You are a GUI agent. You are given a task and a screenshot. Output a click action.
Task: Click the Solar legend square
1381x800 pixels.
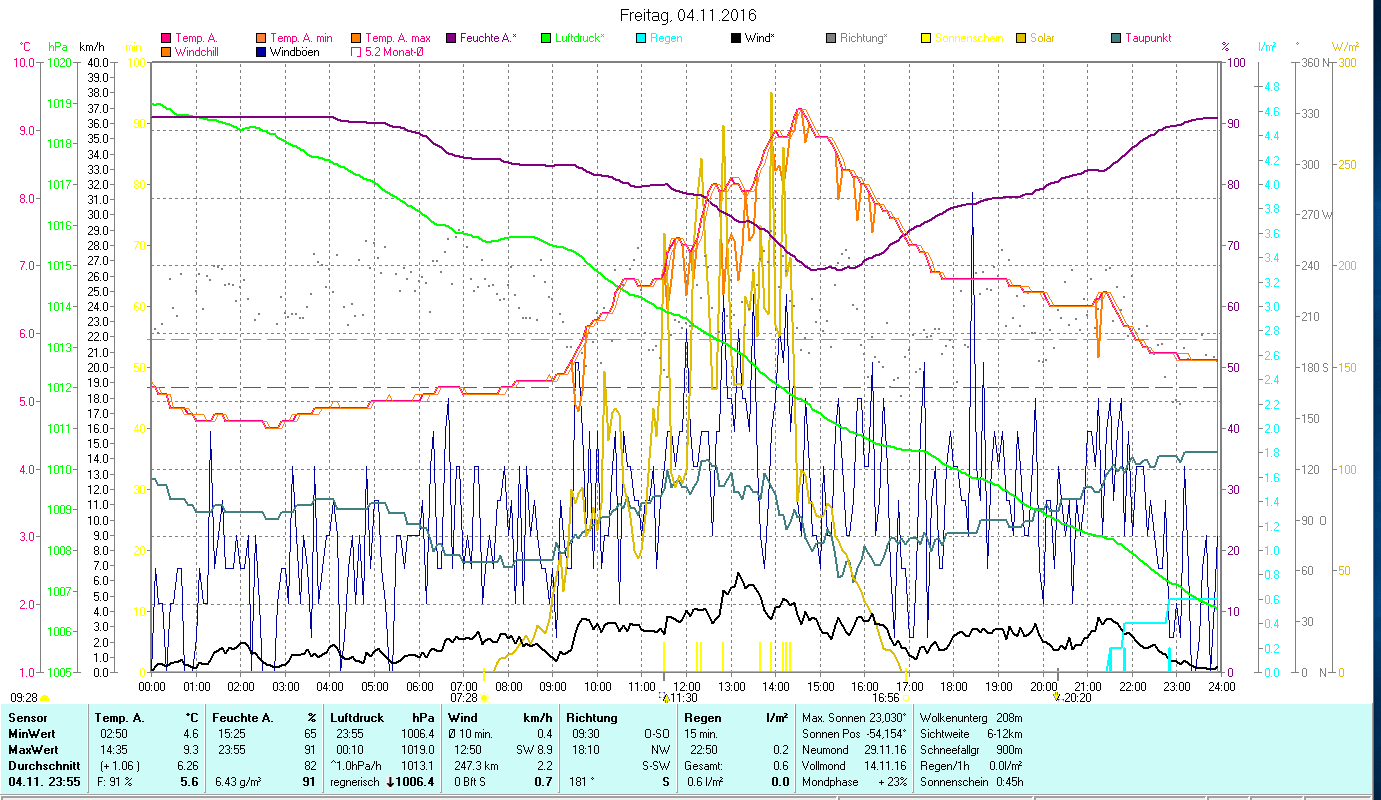pyautogui.click(x=1021, y=38)
